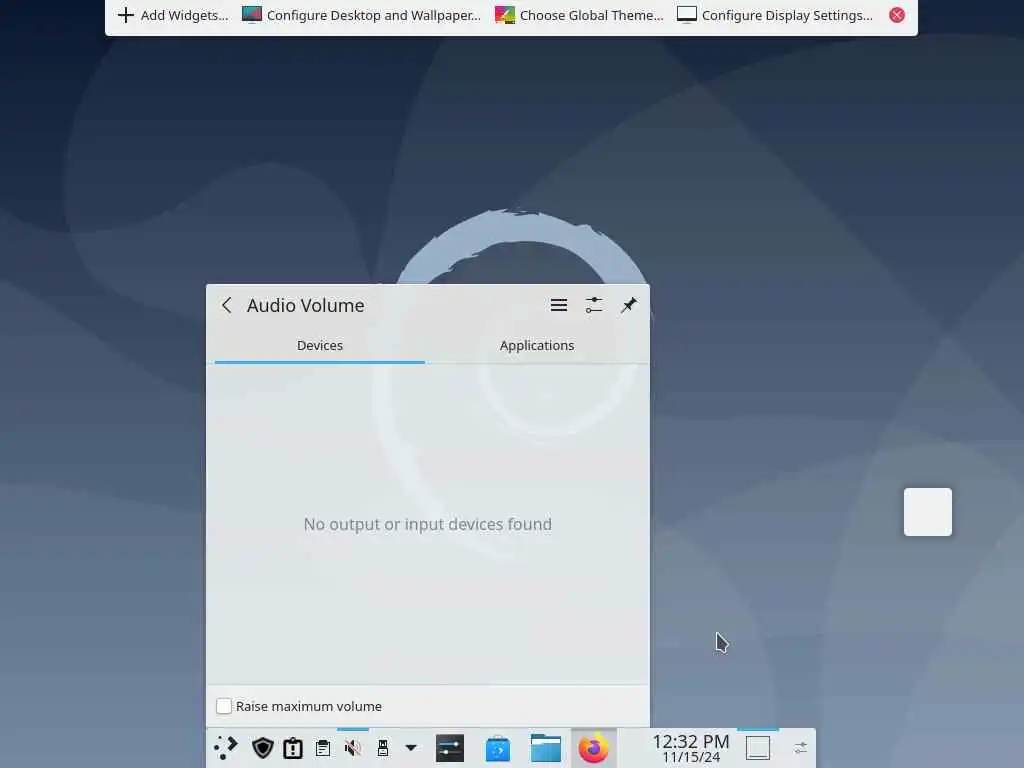The width and height of the screenshot is (1024, 768).
Task: Launch System Settings from the taskbar
Action: tap(450, 748)
